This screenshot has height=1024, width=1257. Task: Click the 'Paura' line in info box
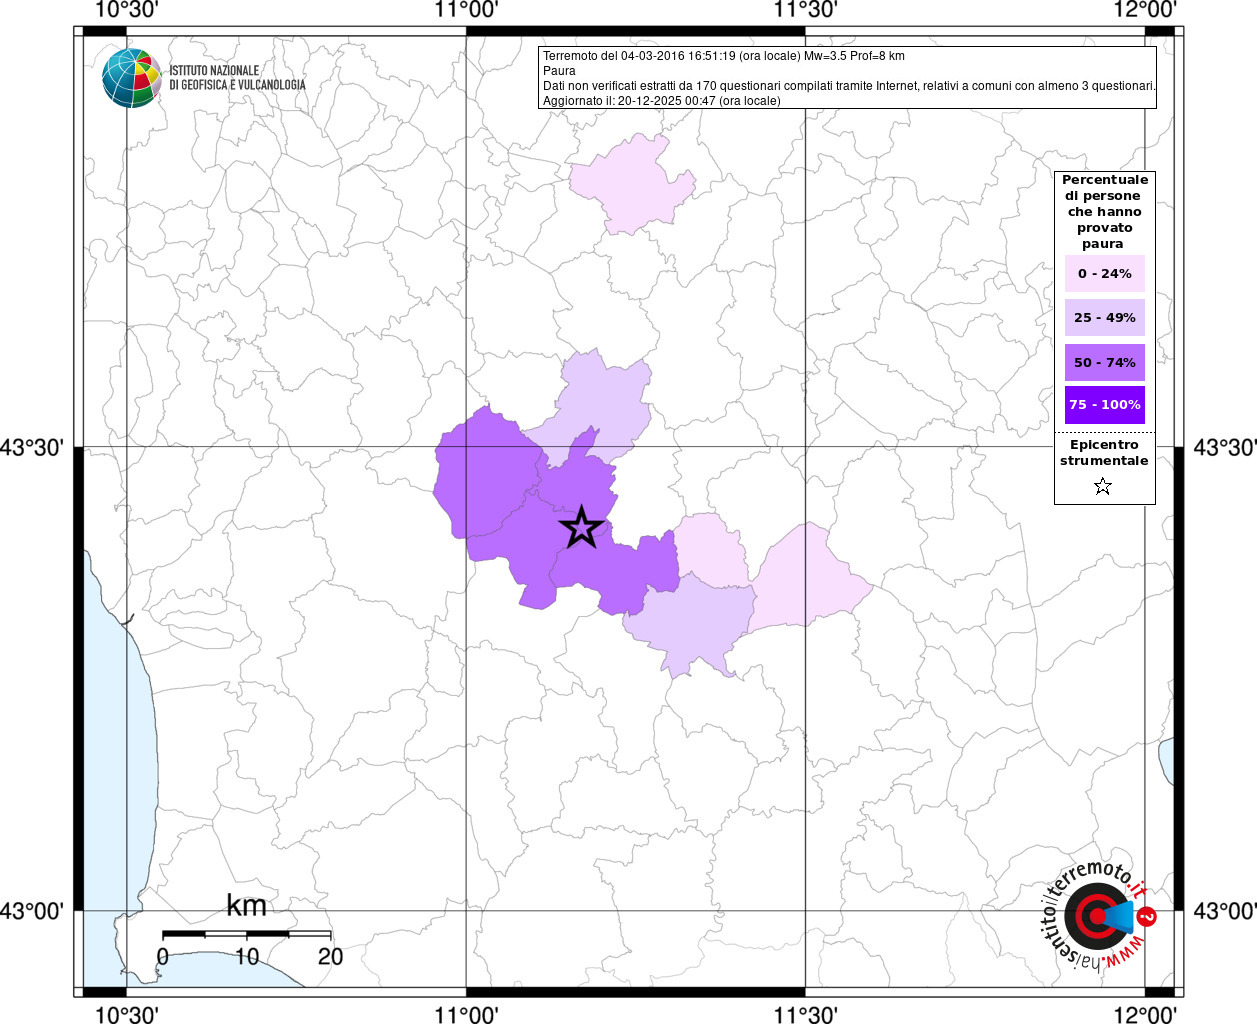pyautogui.click(x=559, y=71)
